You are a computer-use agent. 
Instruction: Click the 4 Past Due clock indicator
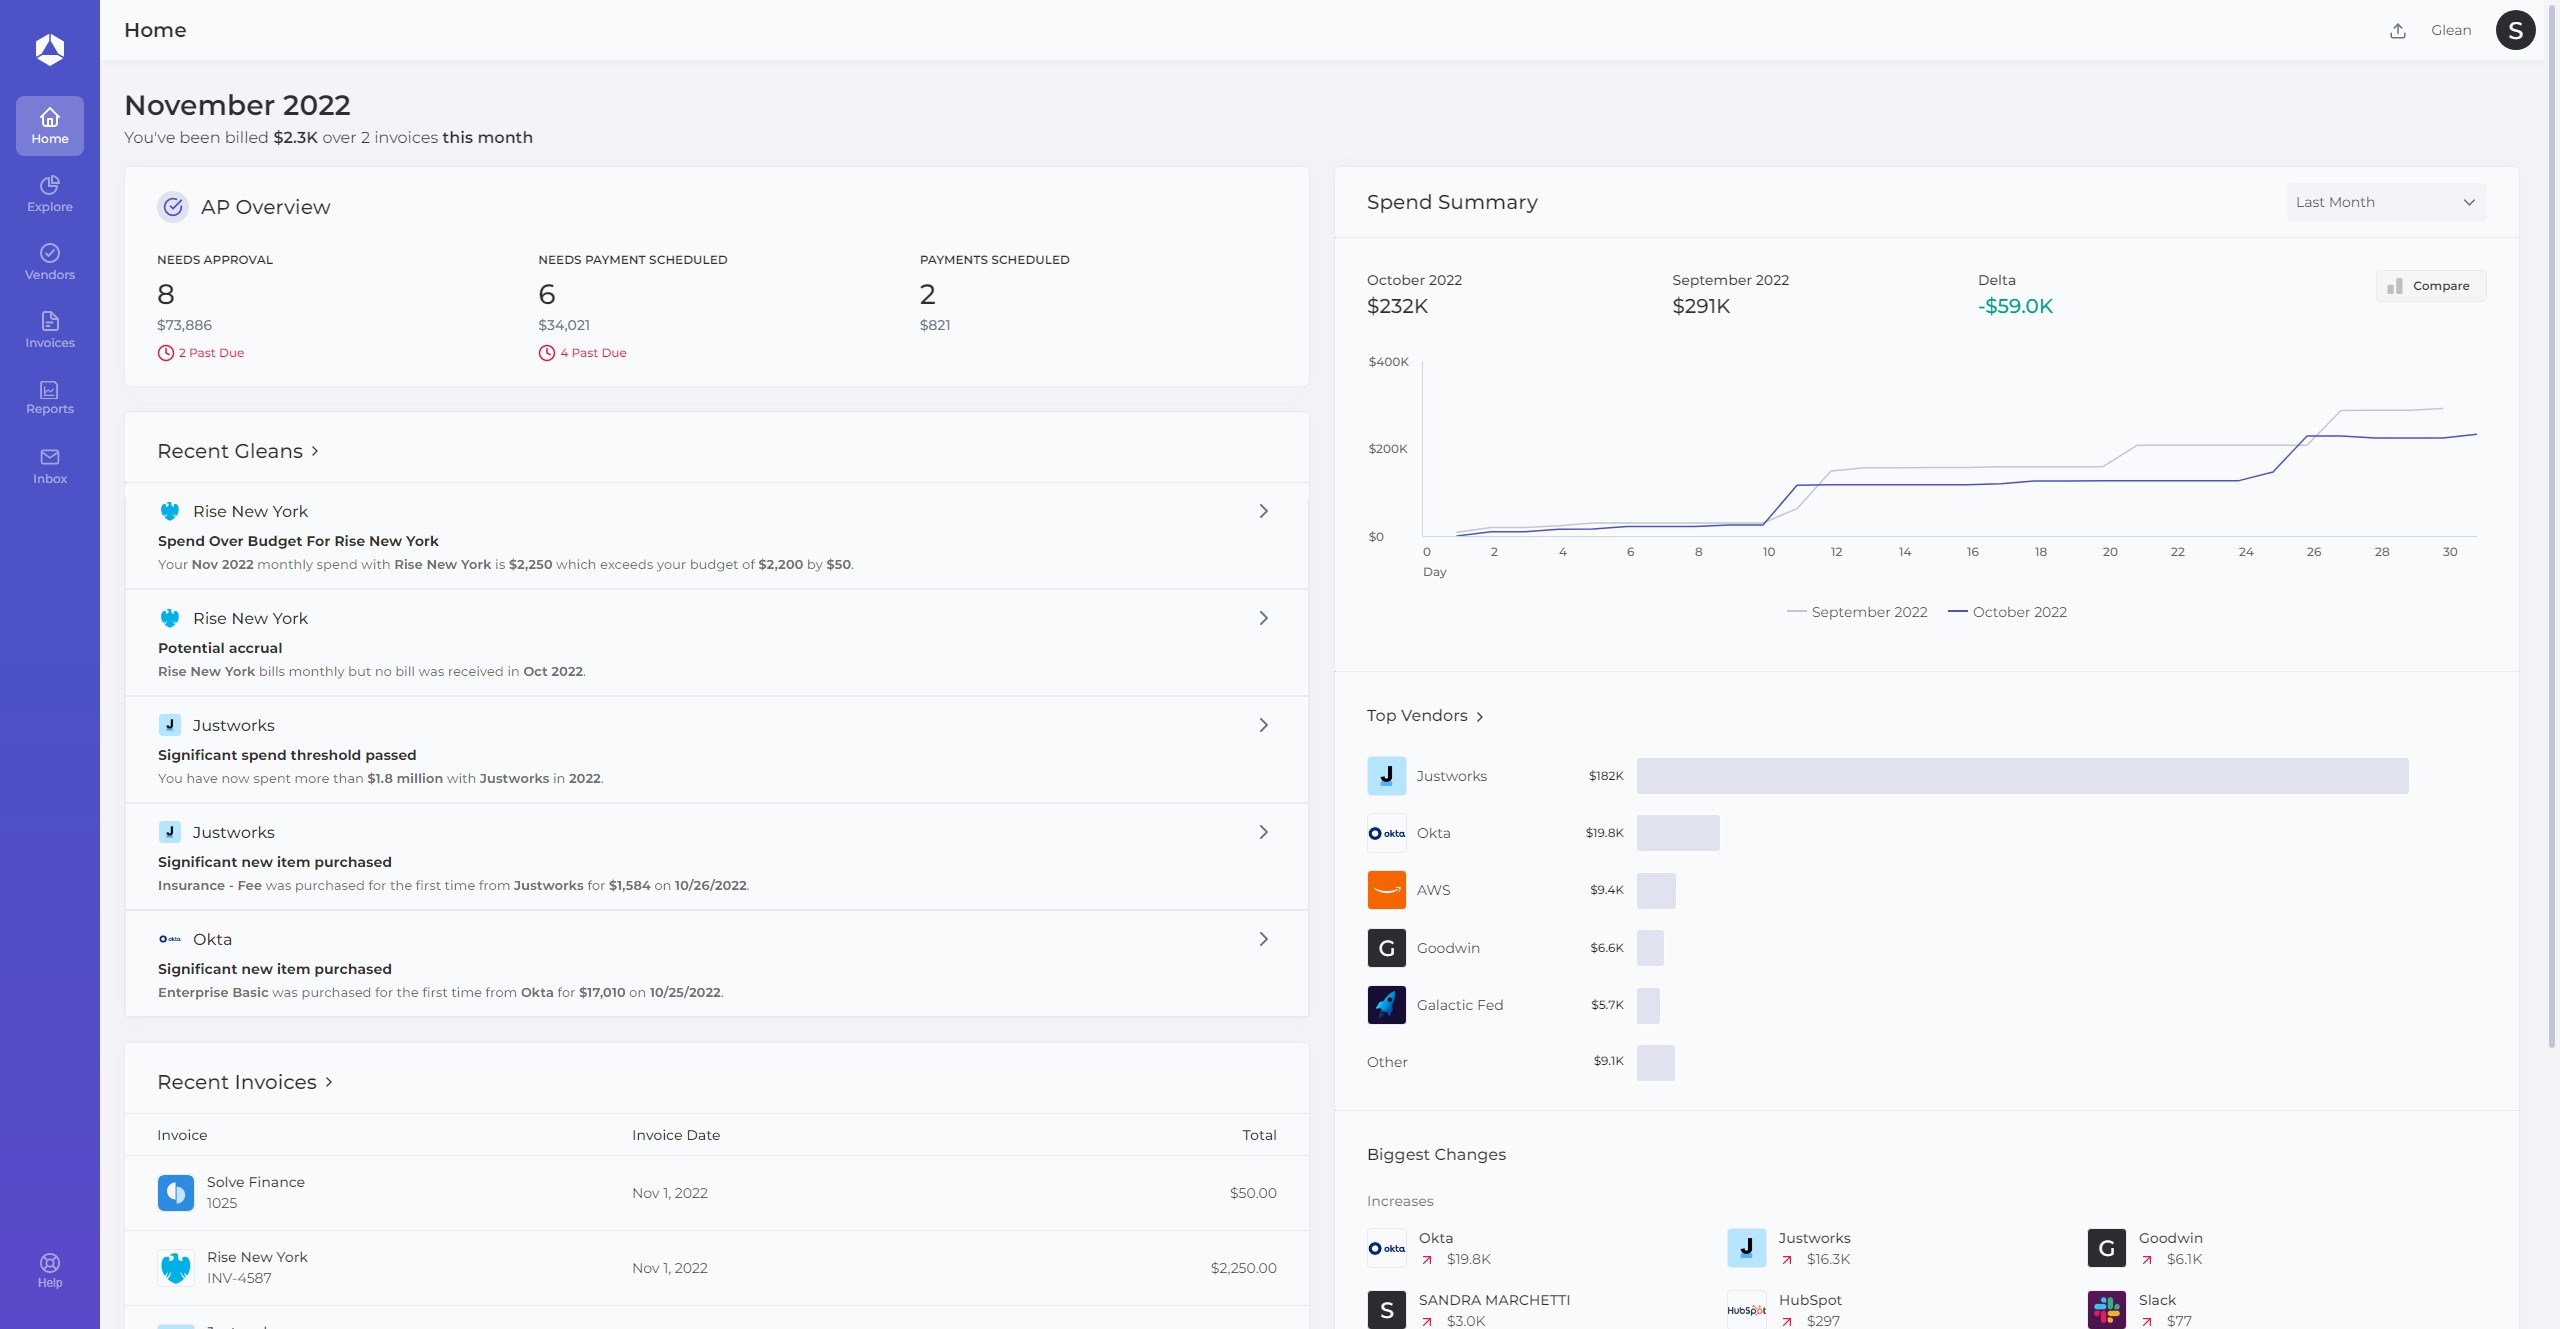coord(583,353)
